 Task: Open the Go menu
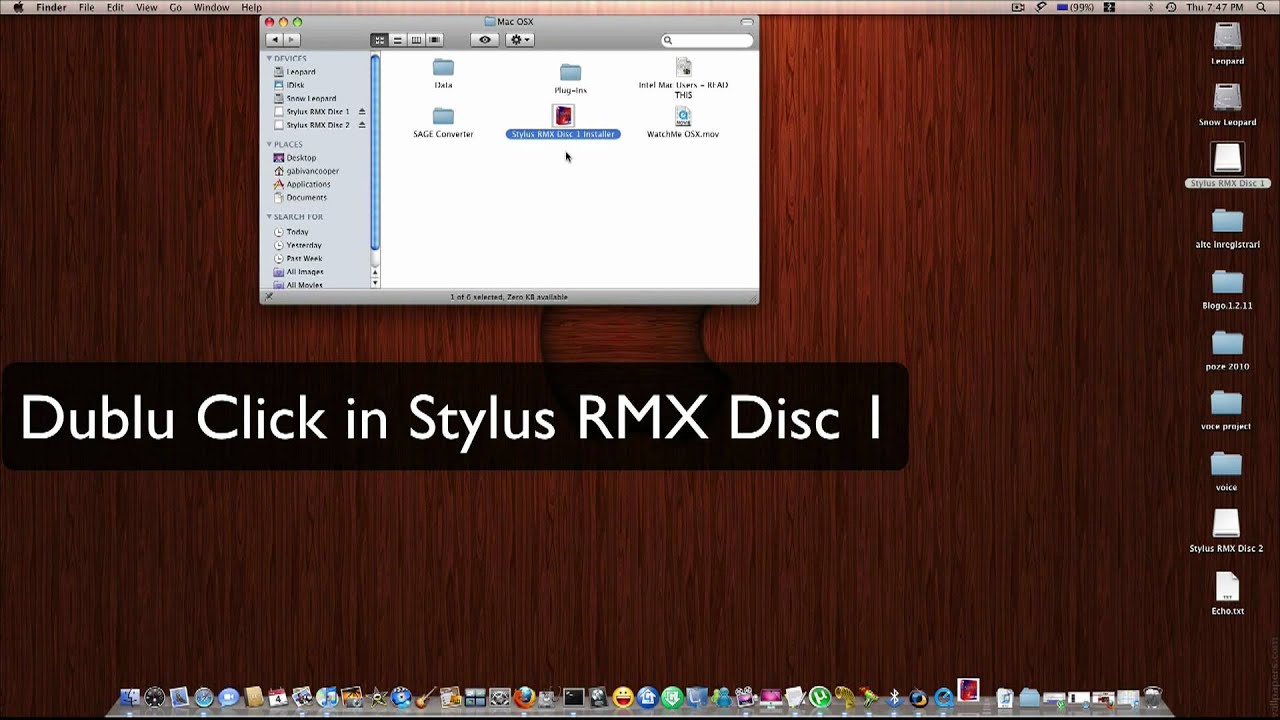pyautogui.click(x=175, y=7)
